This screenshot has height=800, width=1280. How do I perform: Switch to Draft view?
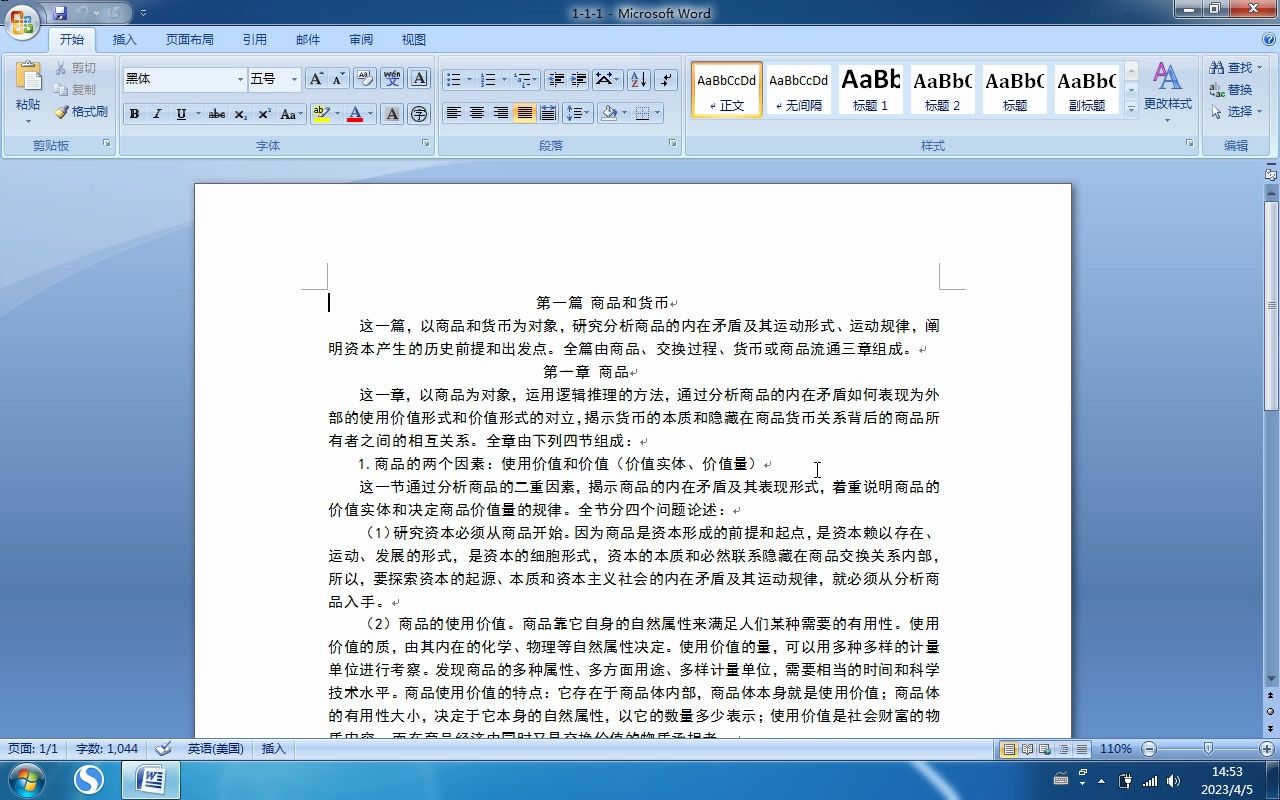[1081, 749]
